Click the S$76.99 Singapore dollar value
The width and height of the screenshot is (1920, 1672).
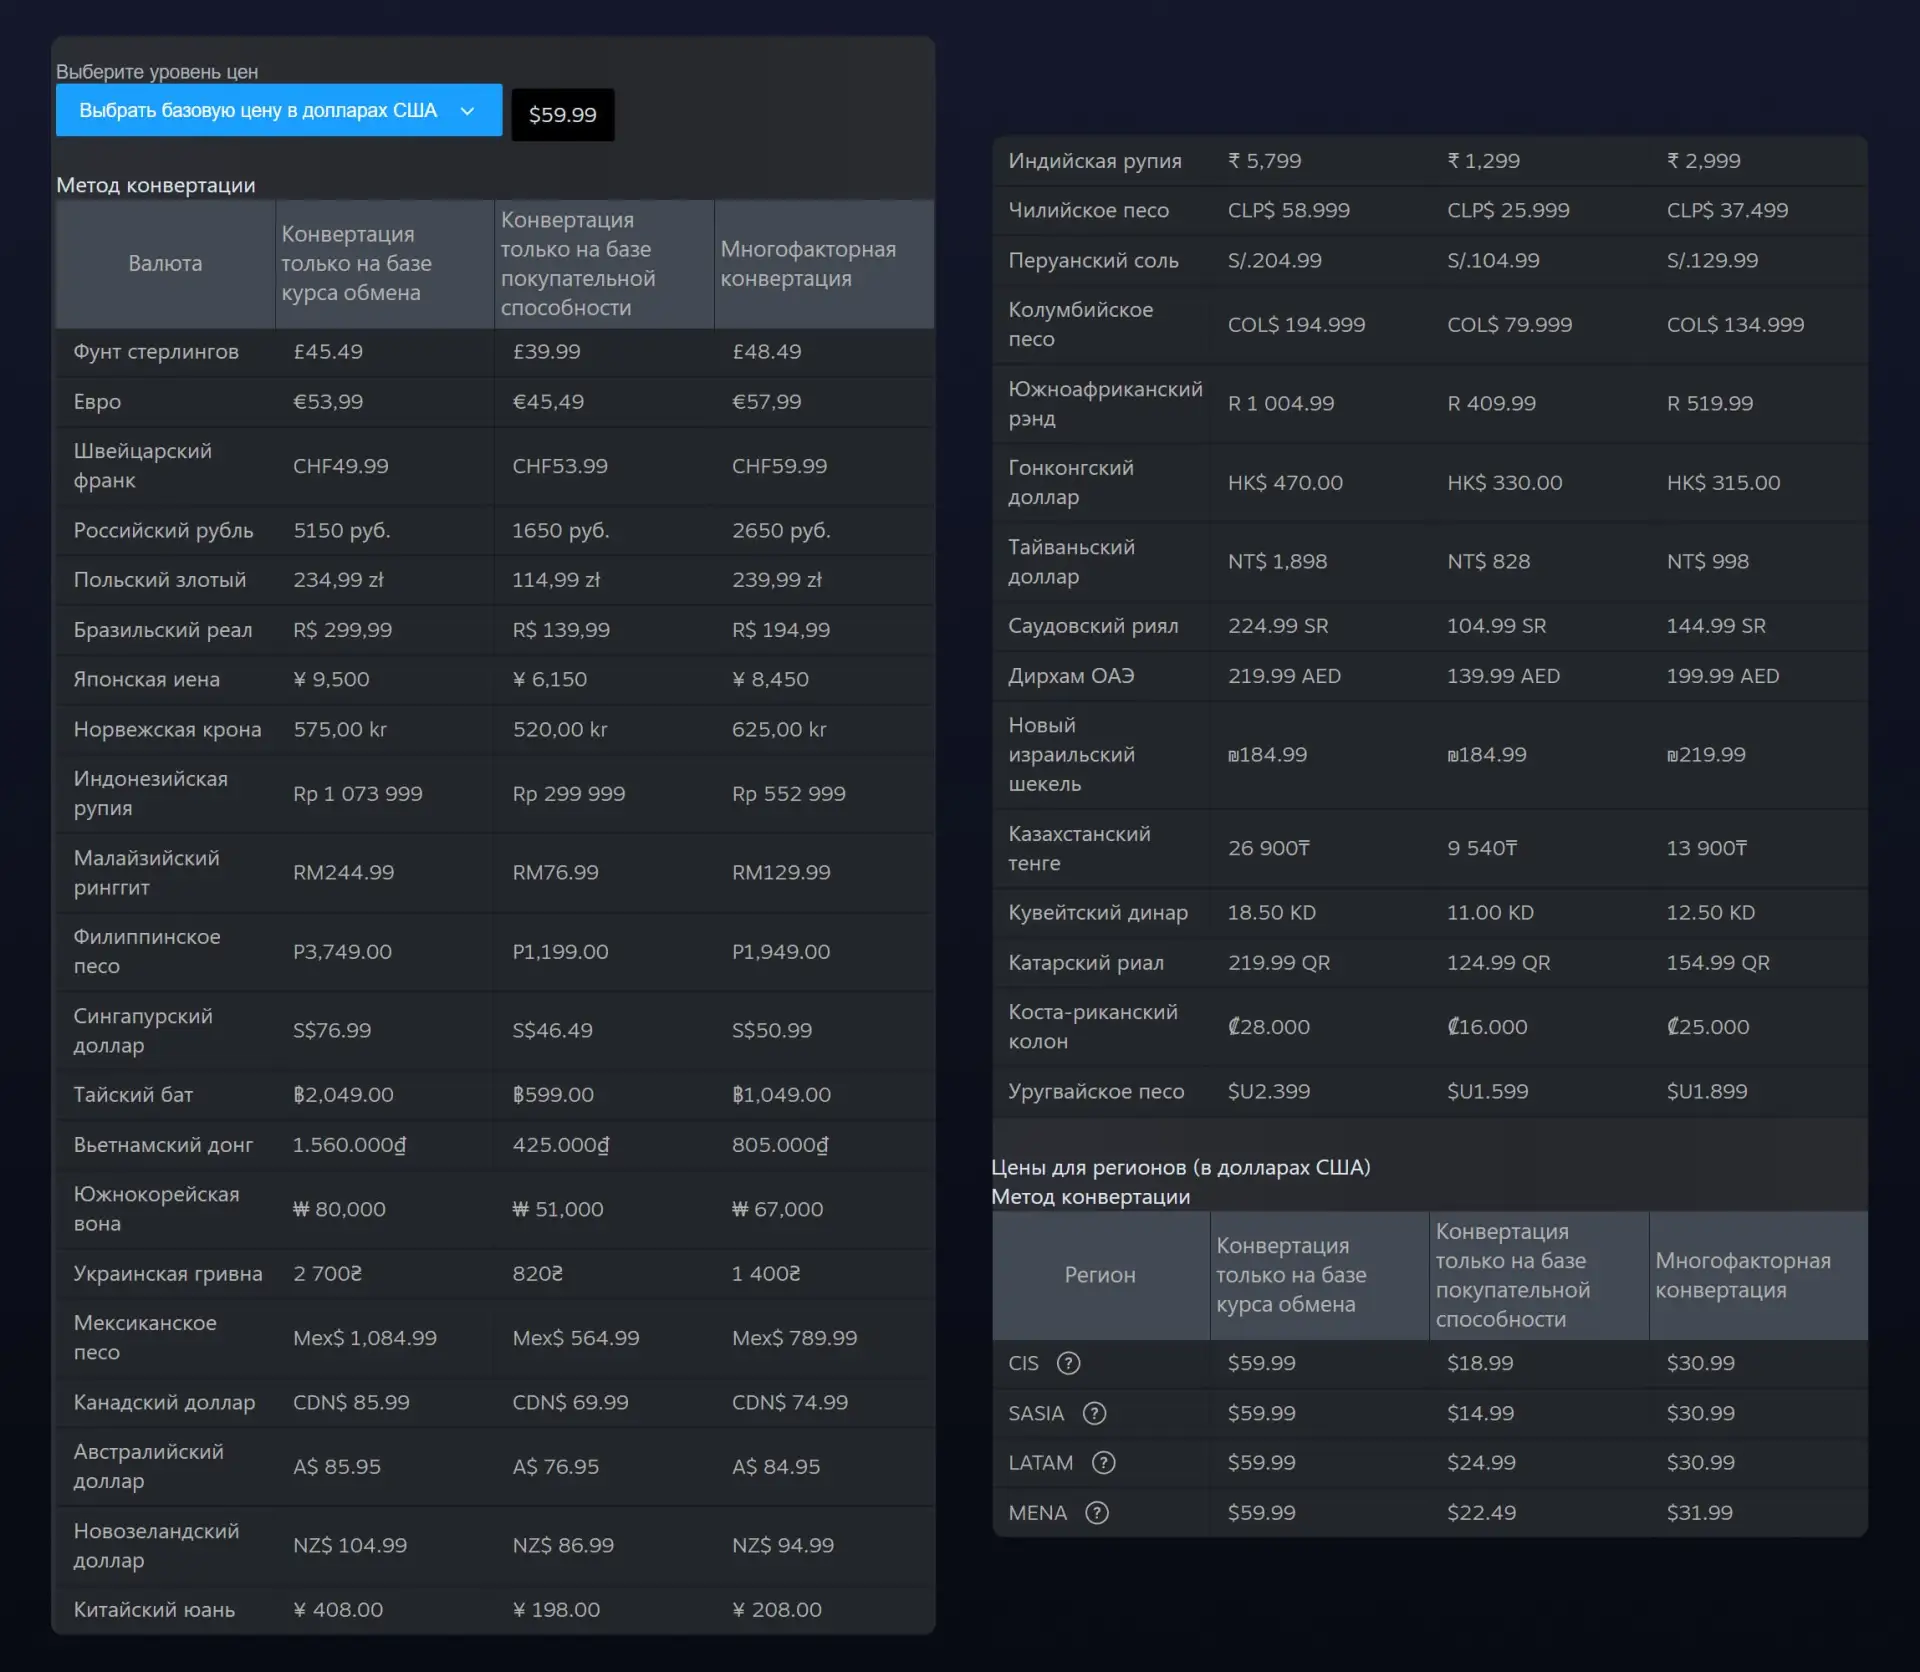click(x=332, y=1031)
